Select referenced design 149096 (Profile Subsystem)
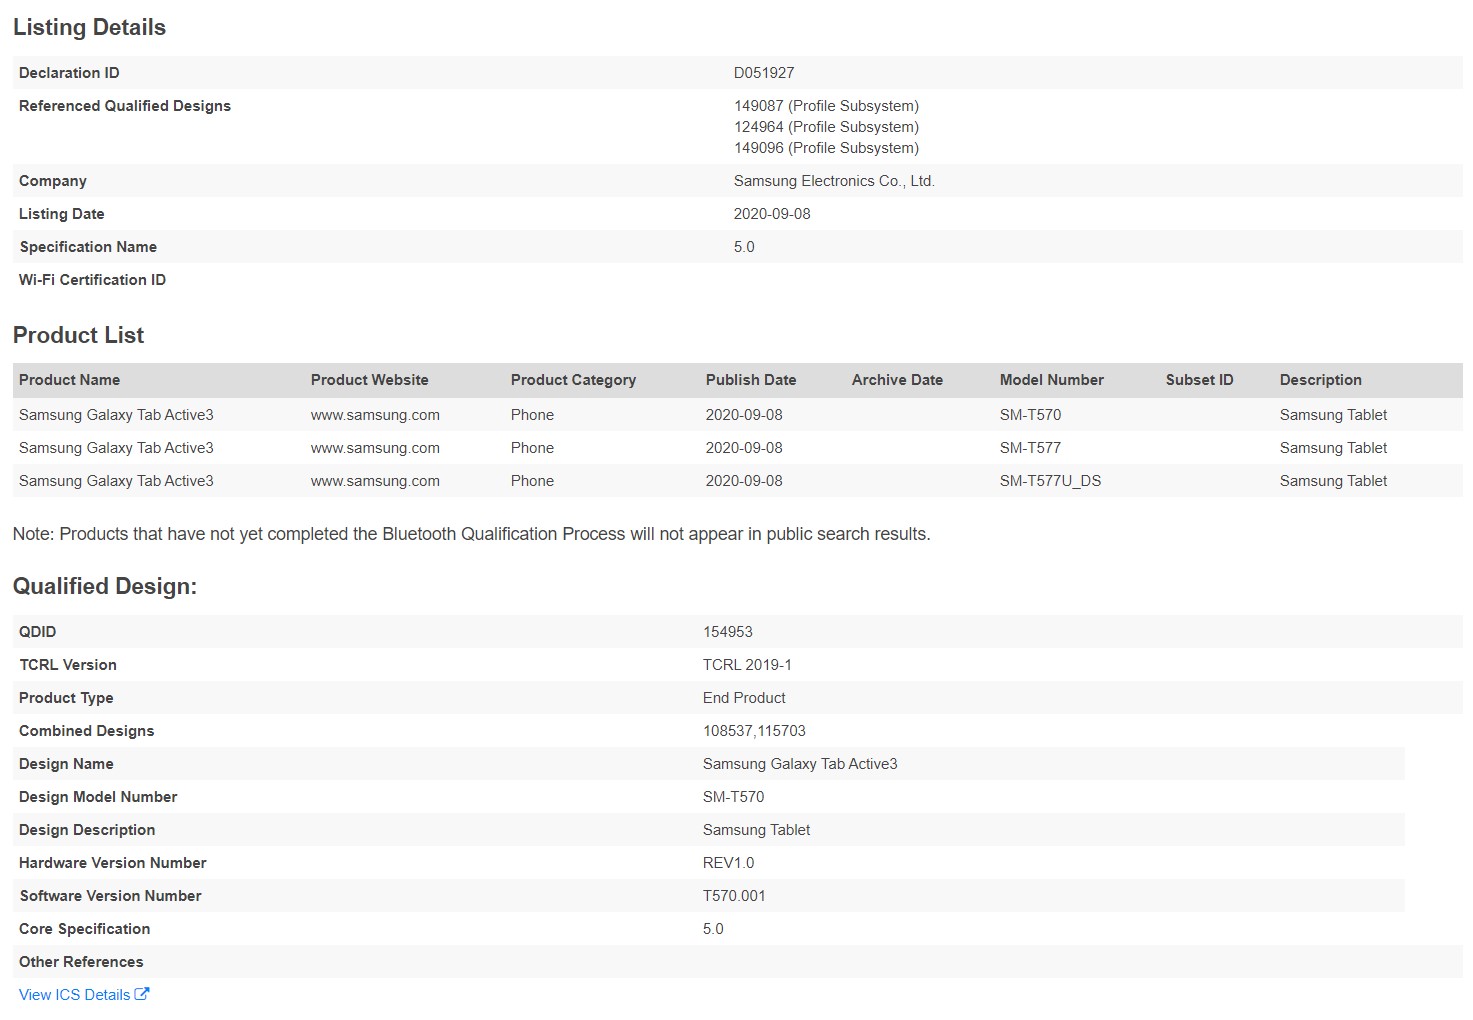 [x=826, y=148]
